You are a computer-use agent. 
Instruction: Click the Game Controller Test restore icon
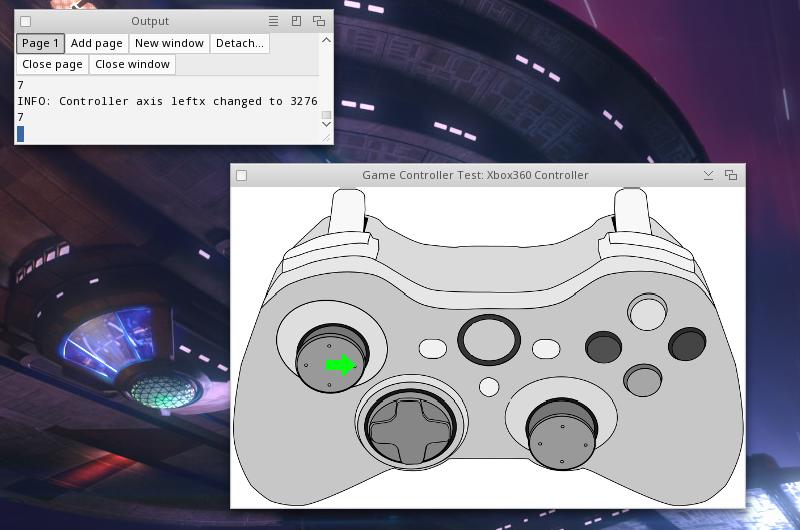pyautogui.click(x=731, y=175)
